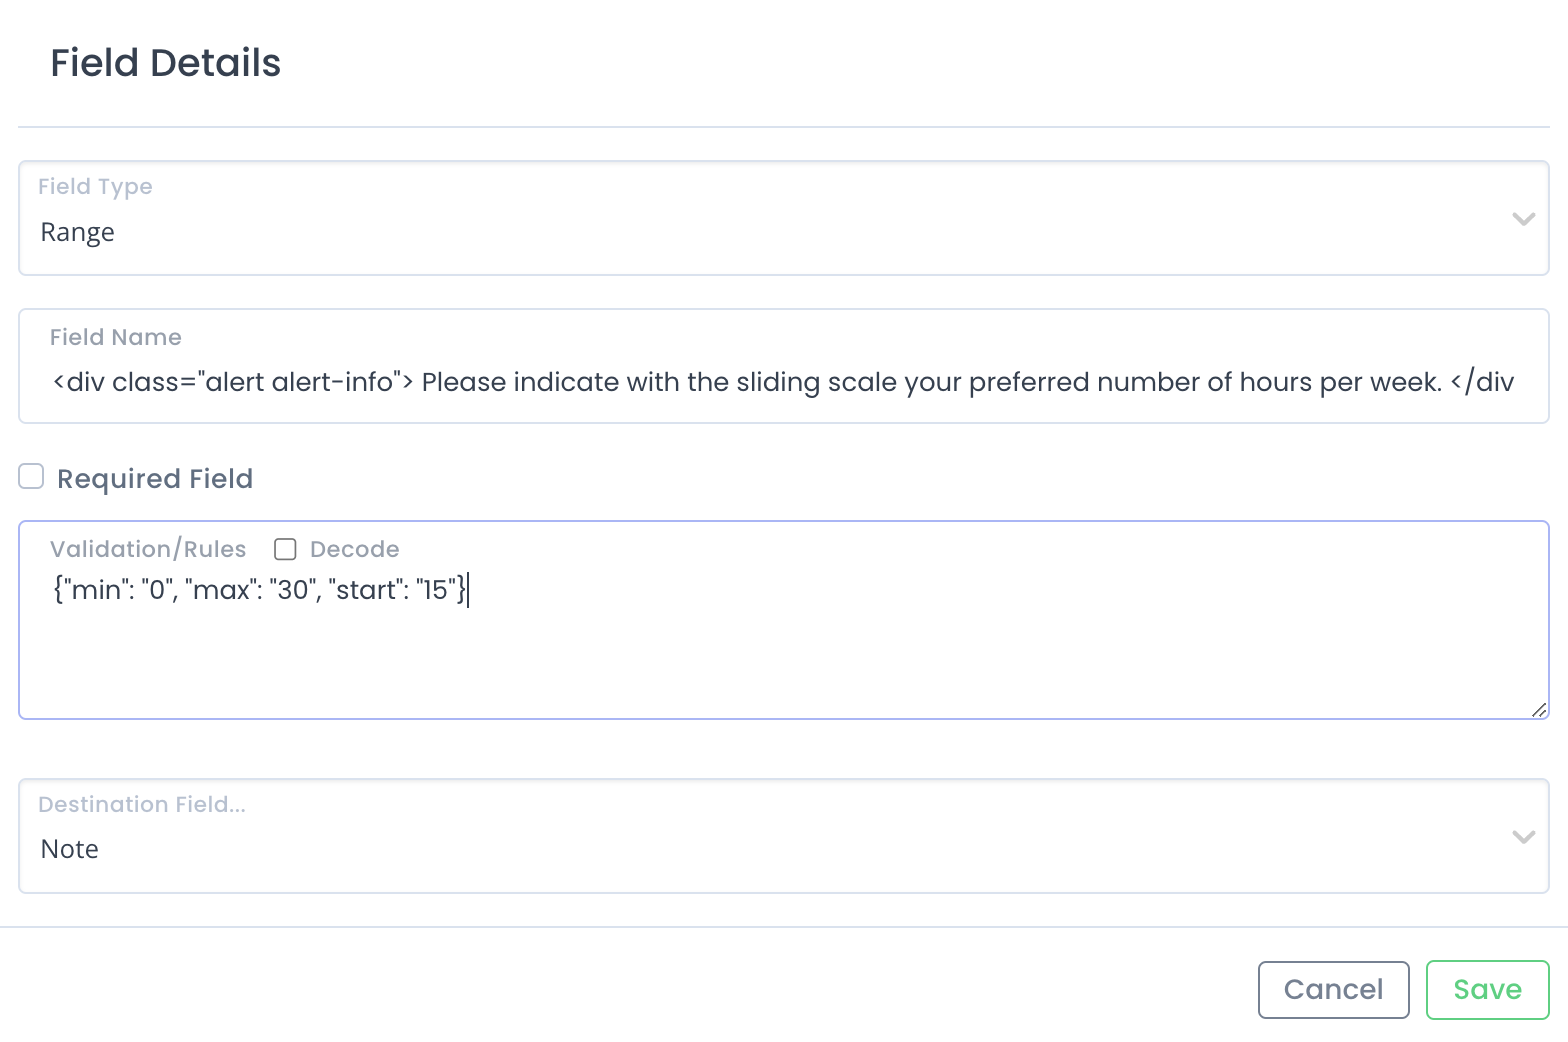Click inside the Validation/Rules text area

pyautogui.click(x=783, y=620)
